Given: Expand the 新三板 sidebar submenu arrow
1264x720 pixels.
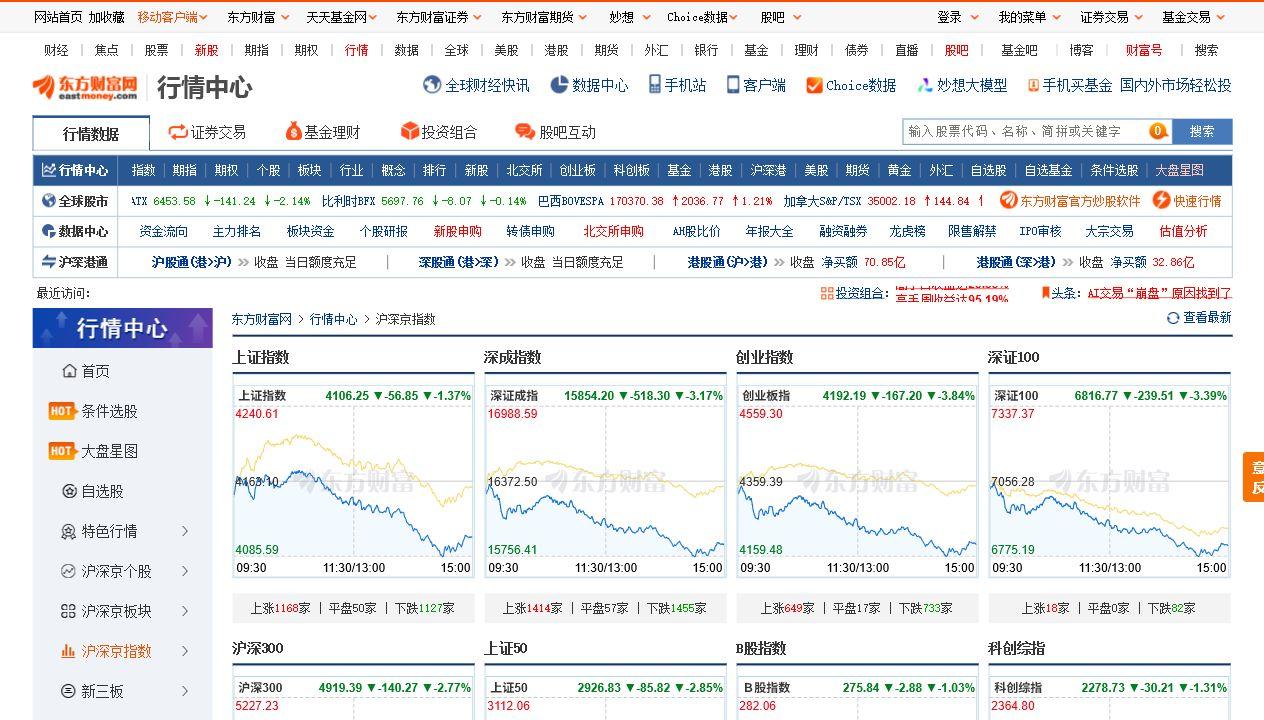Looking at the screenshot, I should click(x=185, y=691).
